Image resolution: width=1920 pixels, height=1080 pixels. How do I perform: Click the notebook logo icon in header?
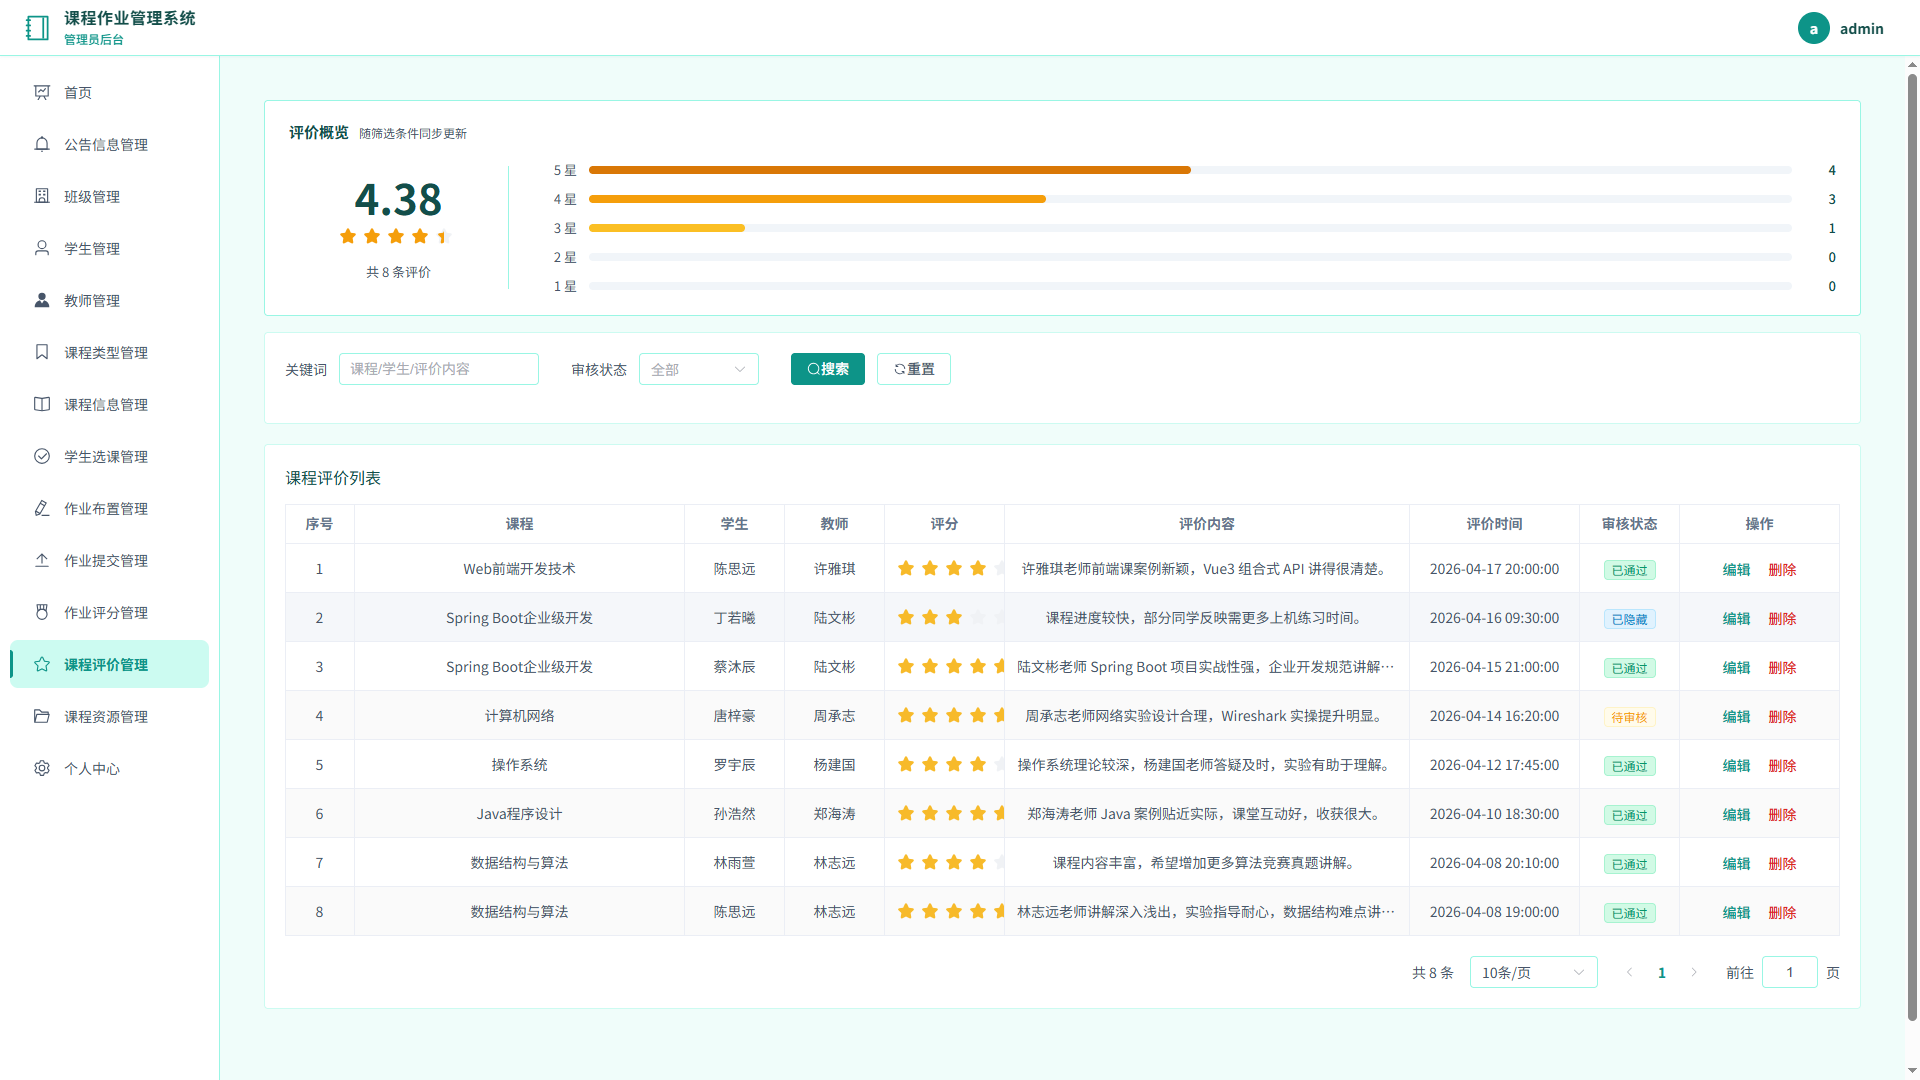click(x=37, y=28)
